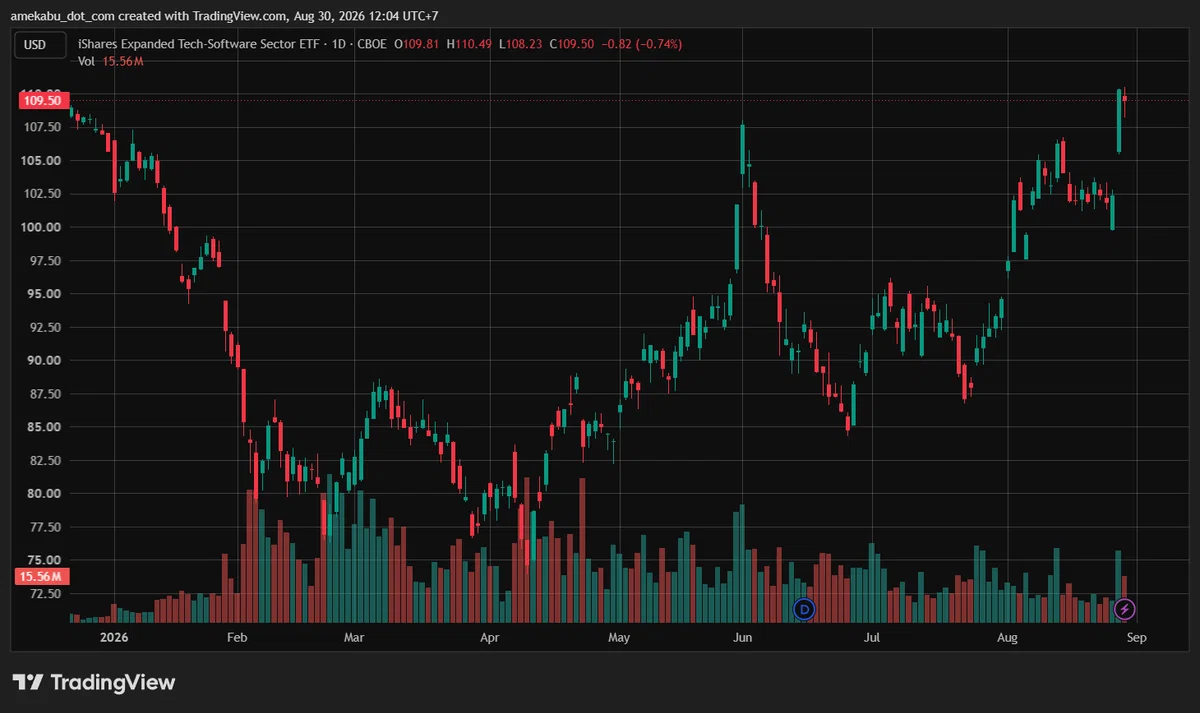Click the Sep label on time axis
The image size is (1200, 713).
[x=1137, y=636]
